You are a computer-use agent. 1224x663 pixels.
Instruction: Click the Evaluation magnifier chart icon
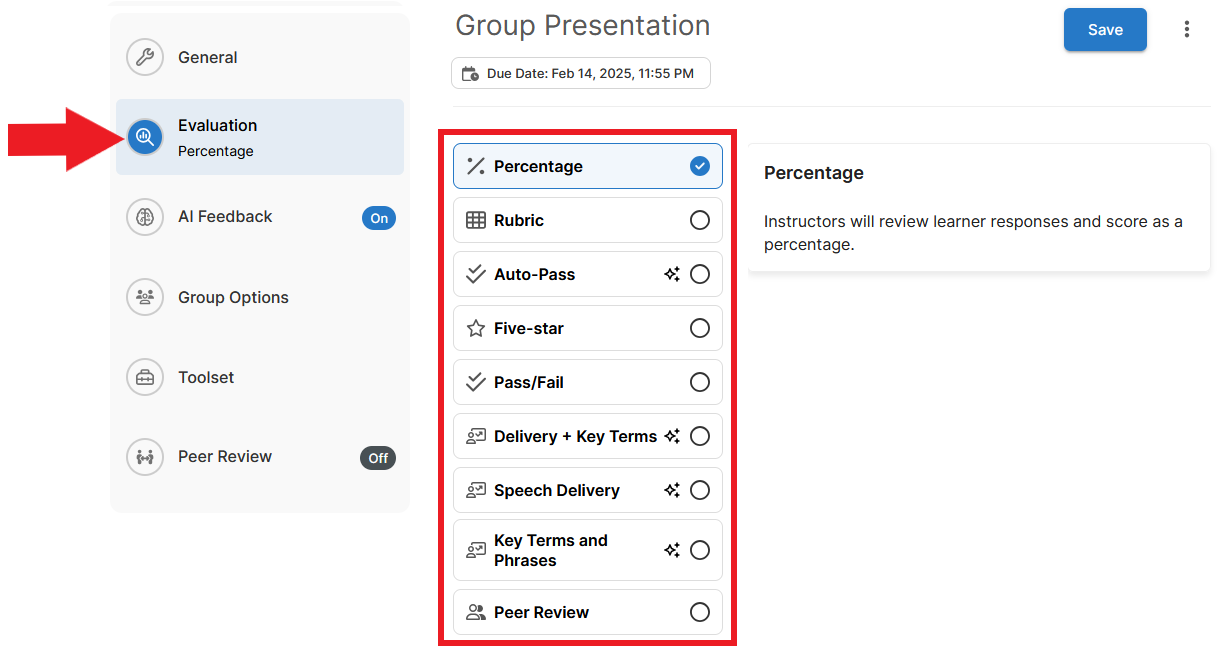click(x=145, y=136)
